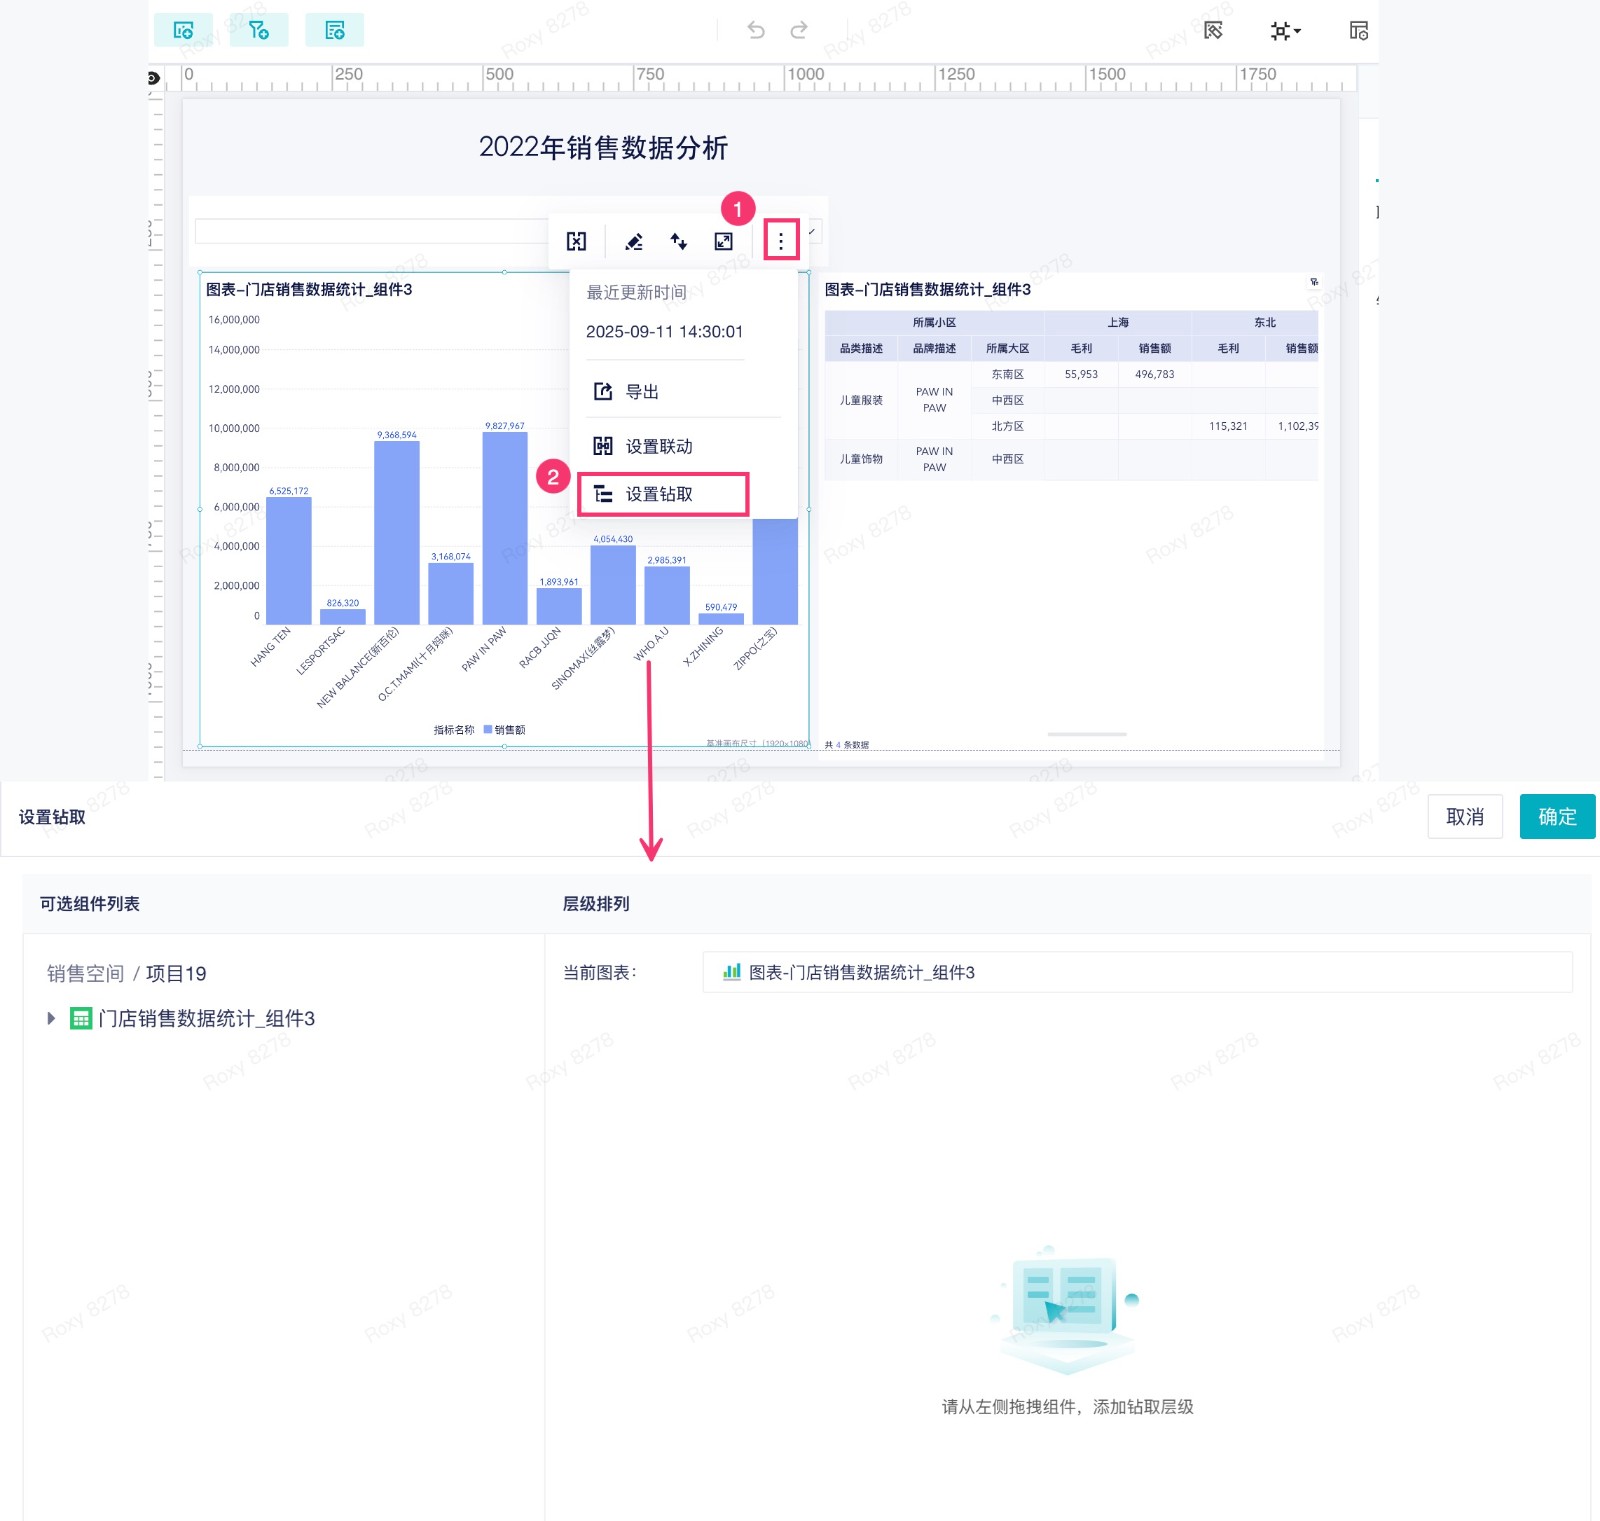The image size is (1600, 1521).
Task: Click the sort up-down arrows icon
Action: (679, 241)
